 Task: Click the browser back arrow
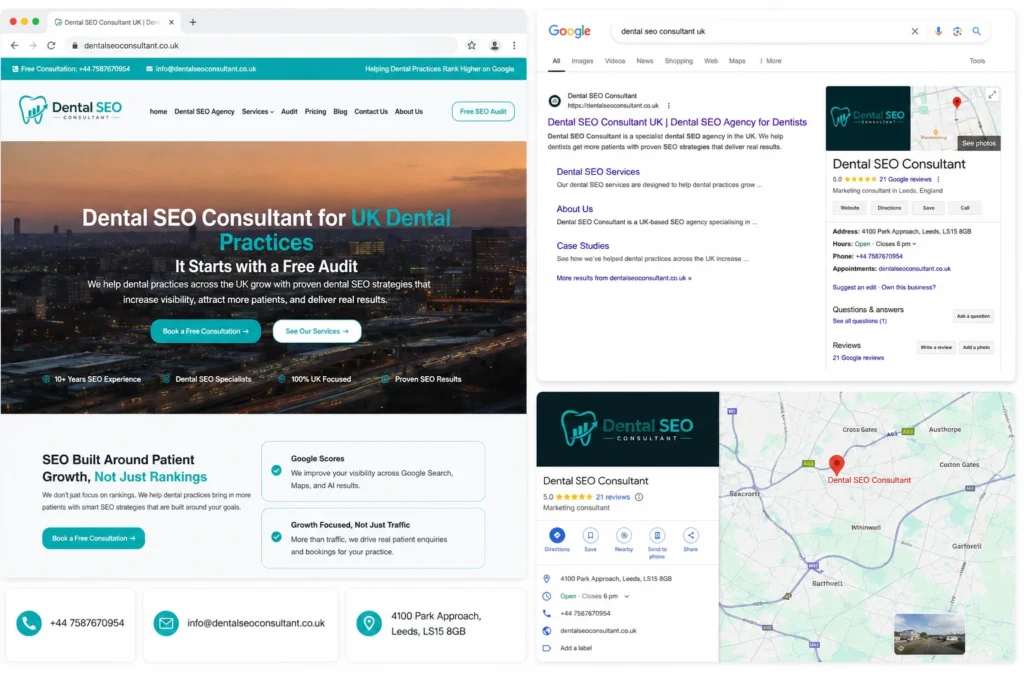(14, 45)
